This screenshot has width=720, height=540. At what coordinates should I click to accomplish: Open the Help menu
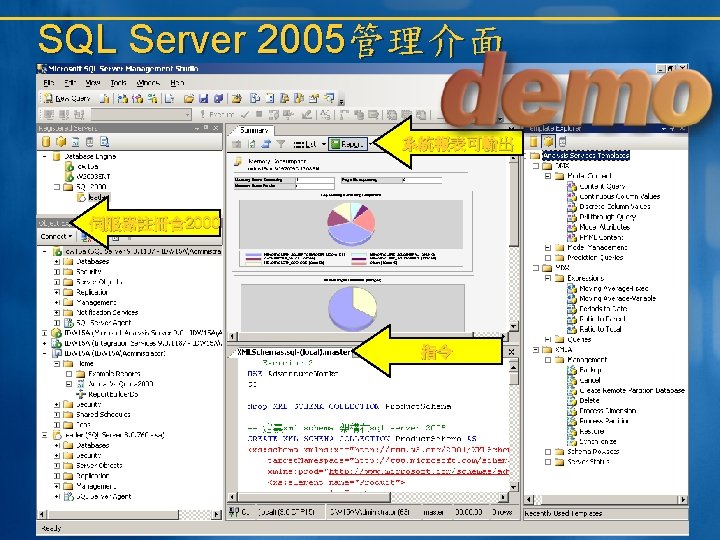click(177, 83)
